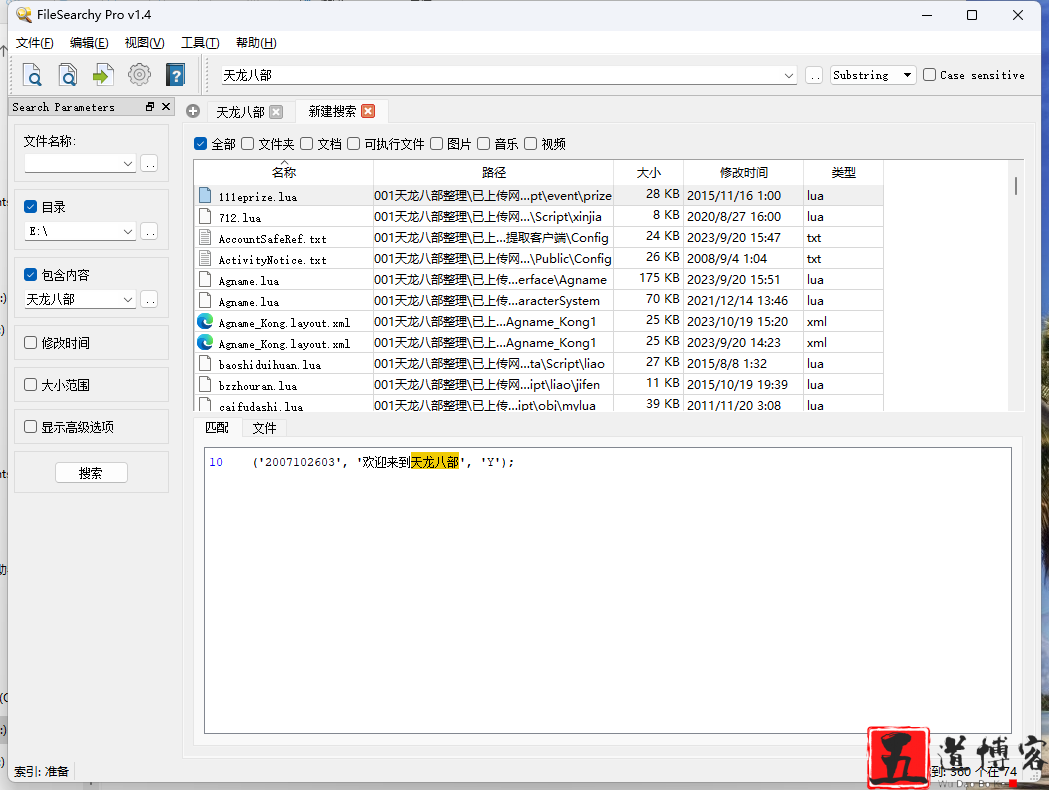Enable the 图片 filter checkbox

tap(436, 143)
